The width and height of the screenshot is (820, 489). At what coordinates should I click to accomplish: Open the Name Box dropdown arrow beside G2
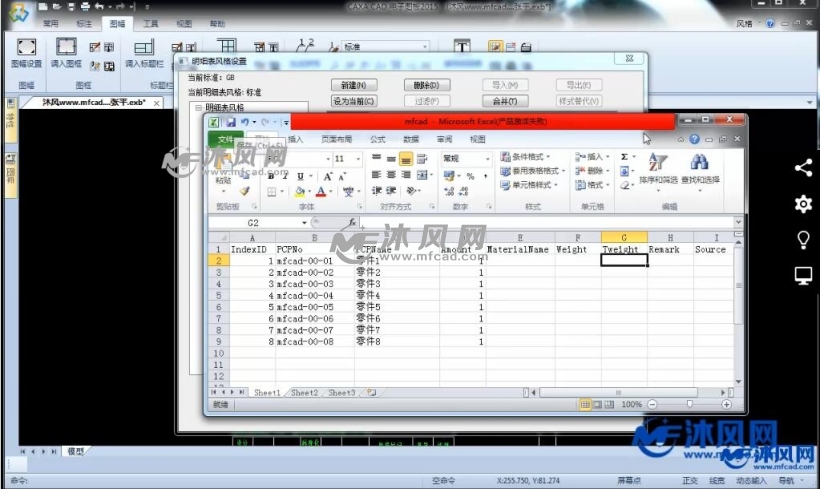(304, 223)
